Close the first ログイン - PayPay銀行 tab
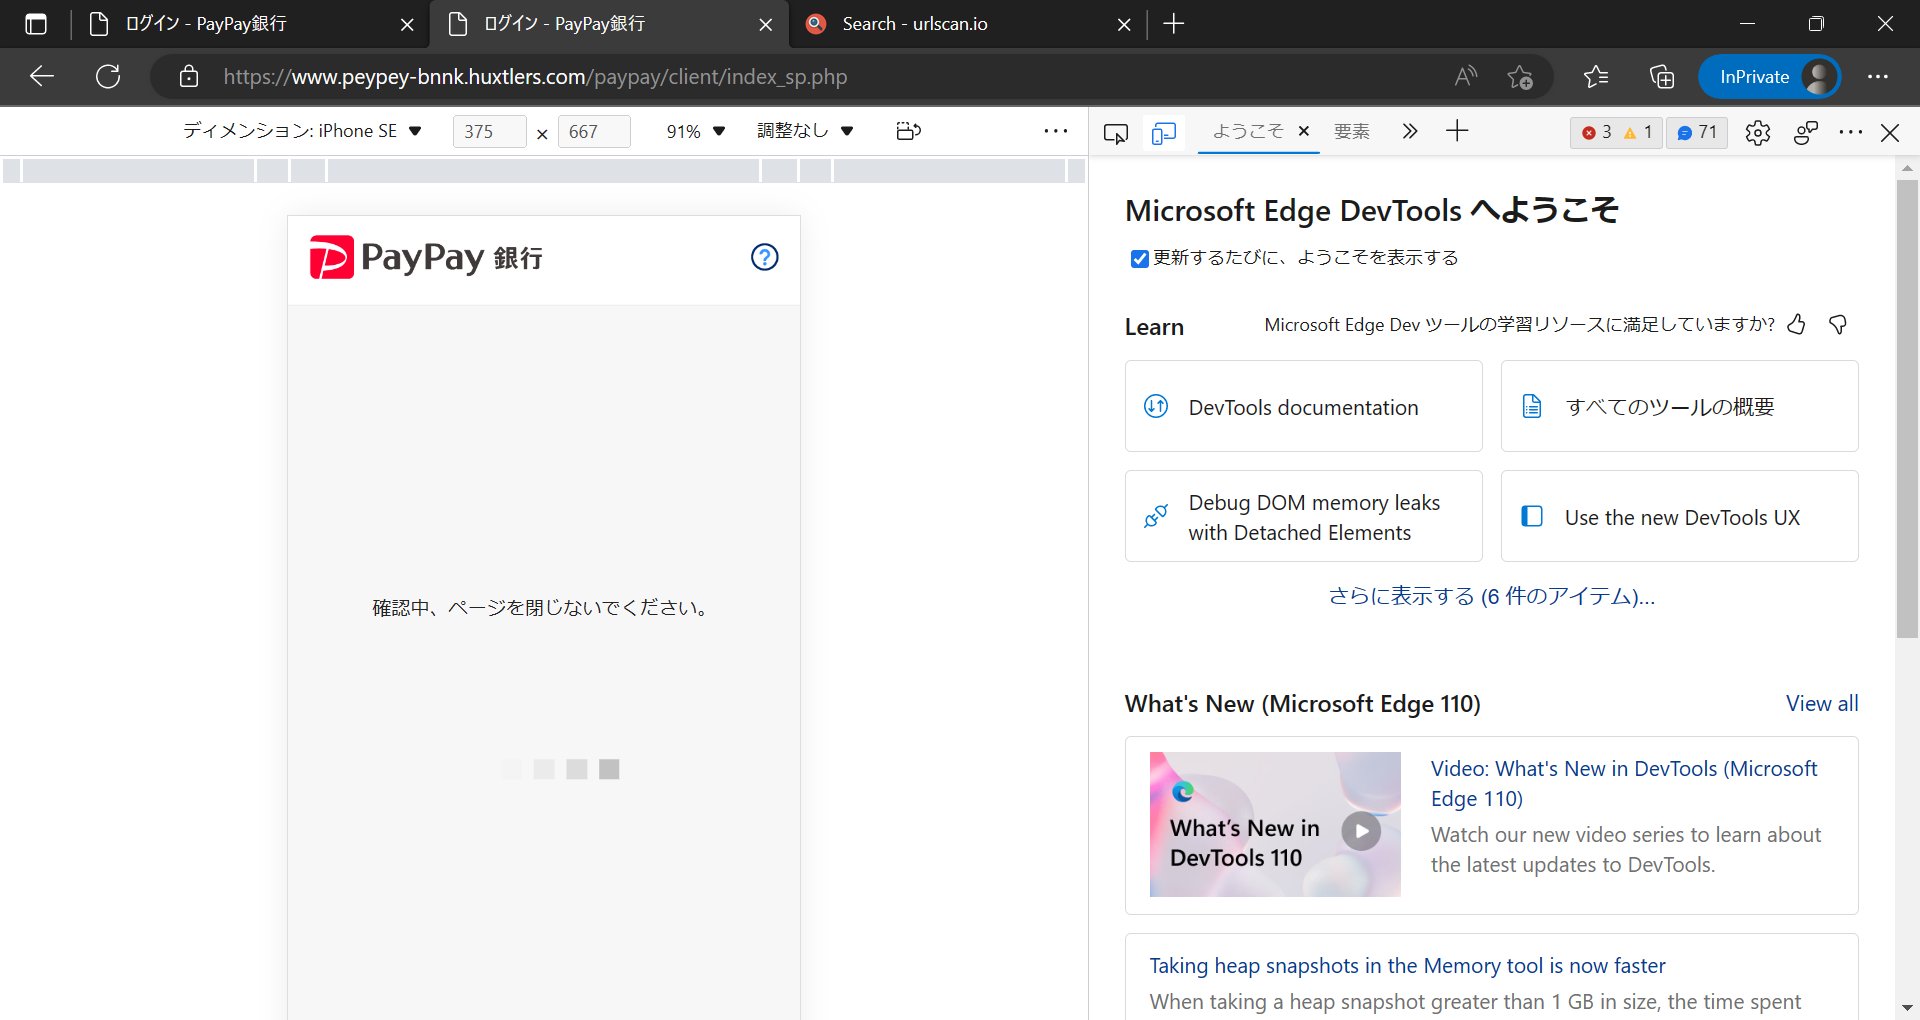 point(407,25)
